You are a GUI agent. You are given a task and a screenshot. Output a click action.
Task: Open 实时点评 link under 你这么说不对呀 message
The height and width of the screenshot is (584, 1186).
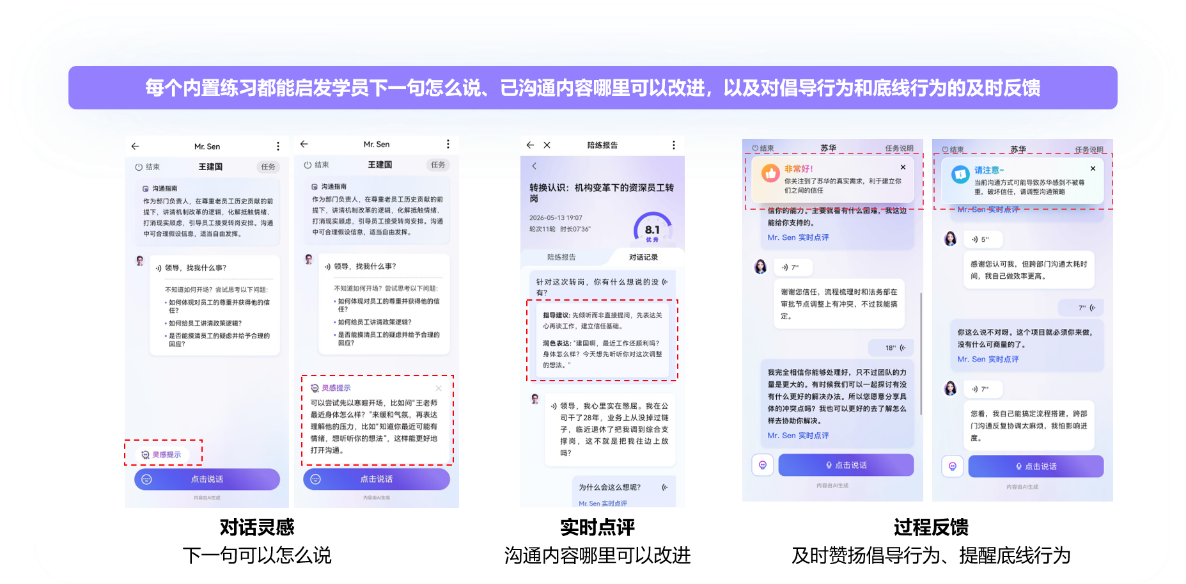pyautogui.click(x=988, y=359)
